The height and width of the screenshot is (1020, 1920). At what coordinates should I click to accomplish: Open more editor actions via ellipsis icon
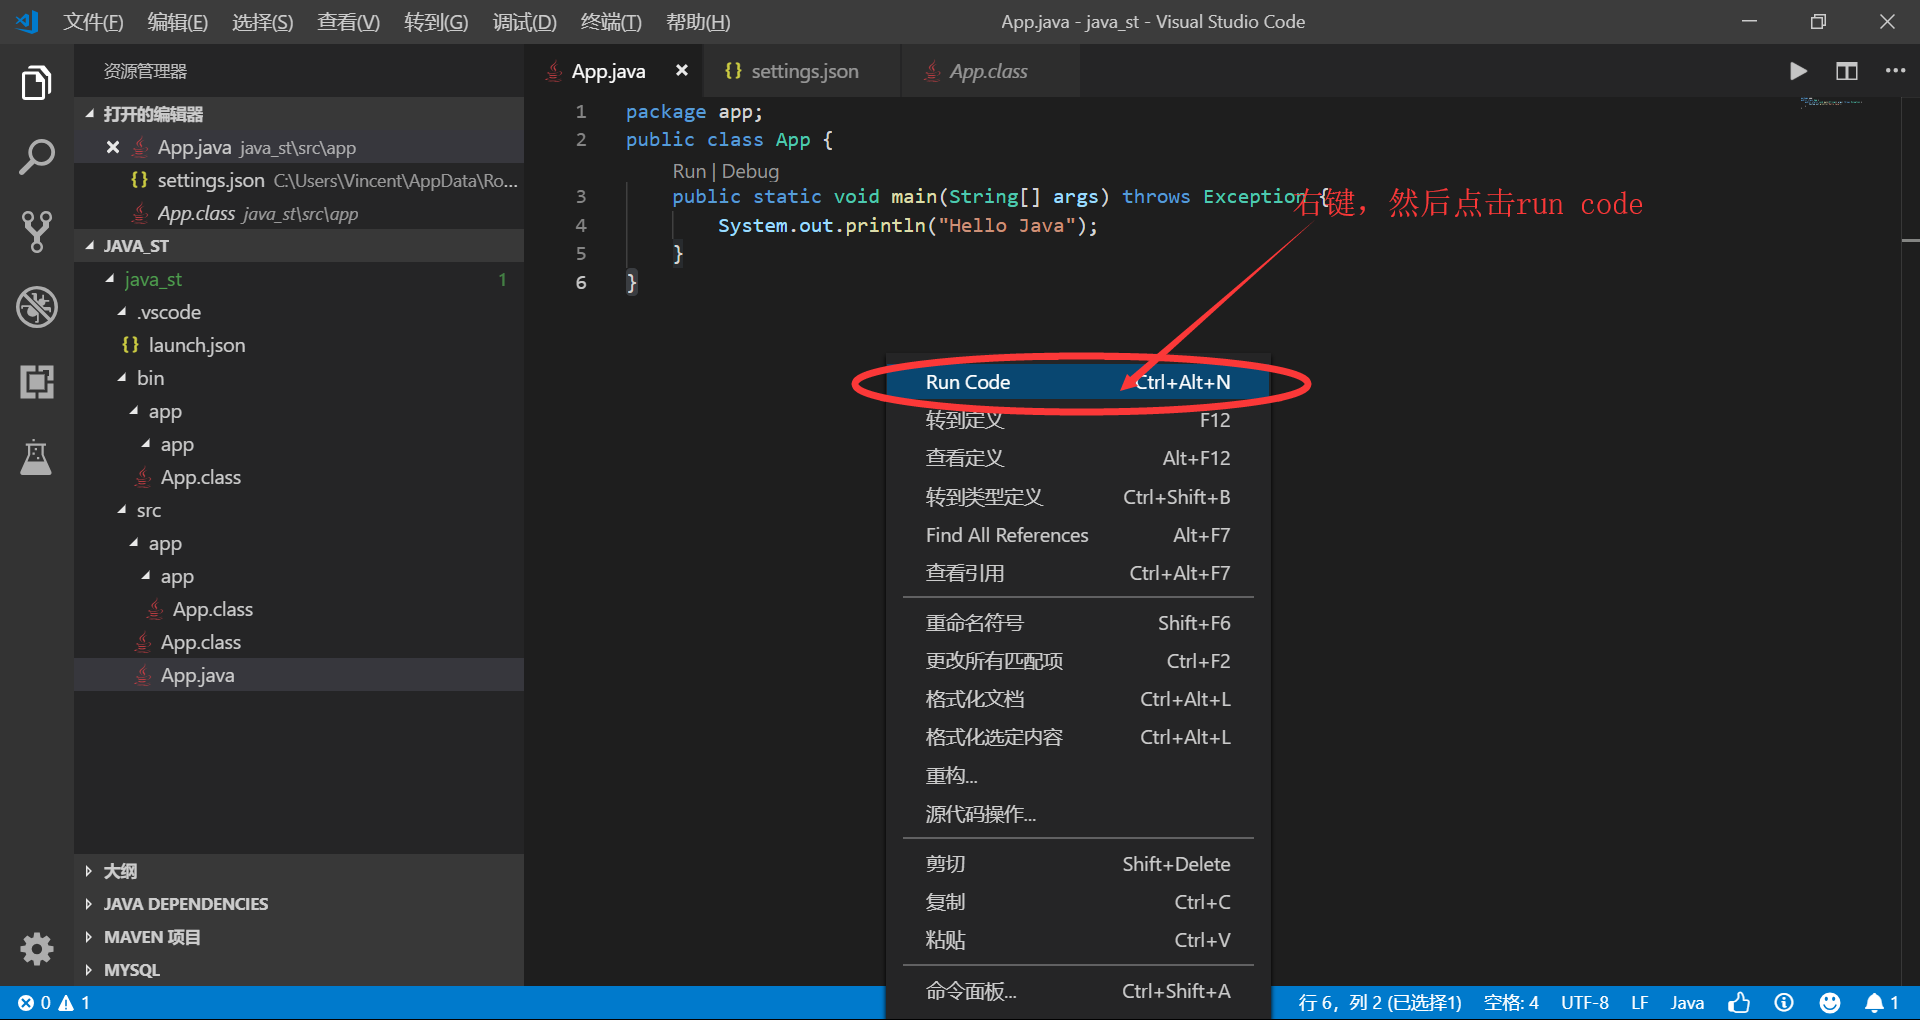(1895, 71)
